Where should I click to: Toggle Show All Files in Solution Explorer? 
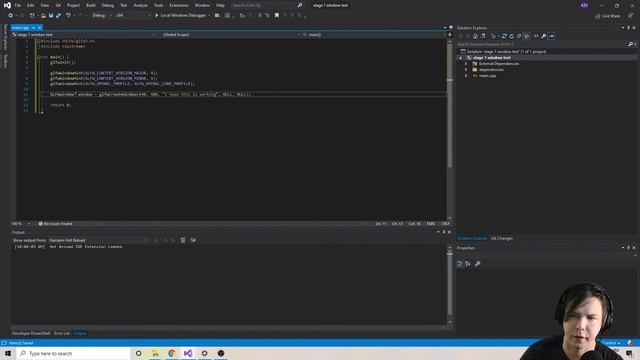point(527,36)
